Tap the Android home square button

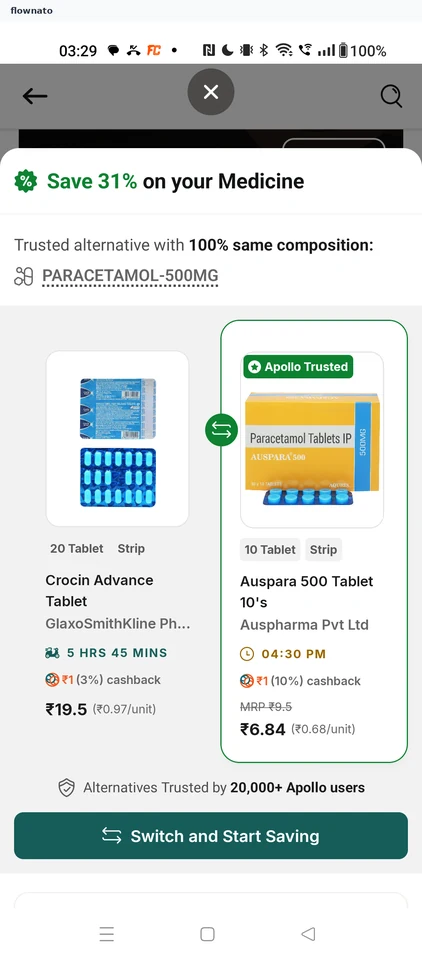click(208, 934)
